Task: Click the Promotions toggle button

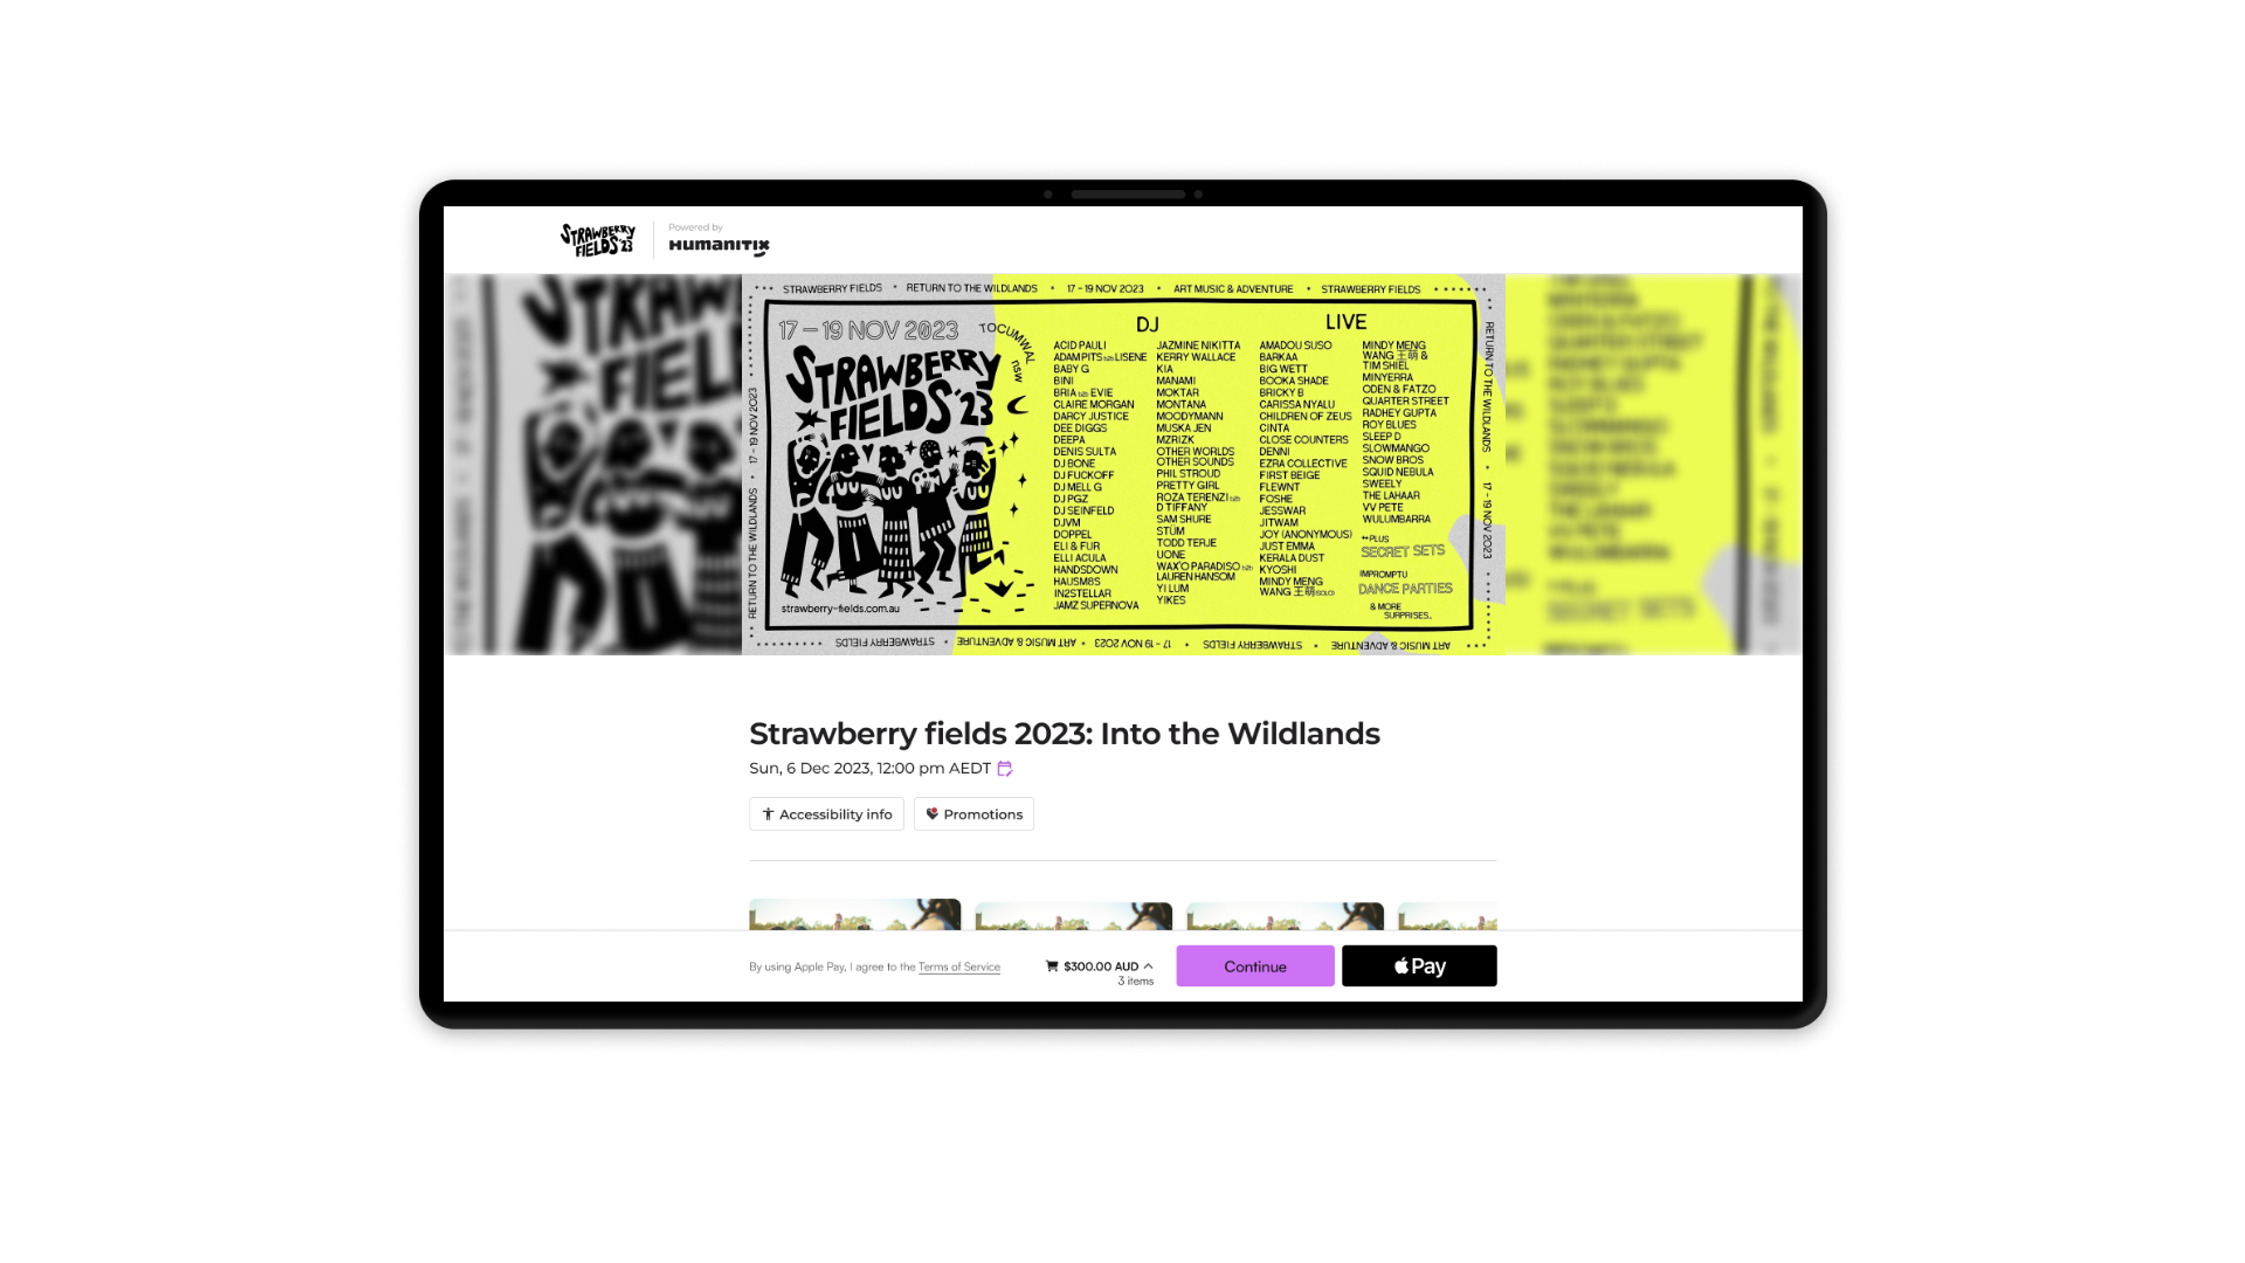Action: pos(973,813)
